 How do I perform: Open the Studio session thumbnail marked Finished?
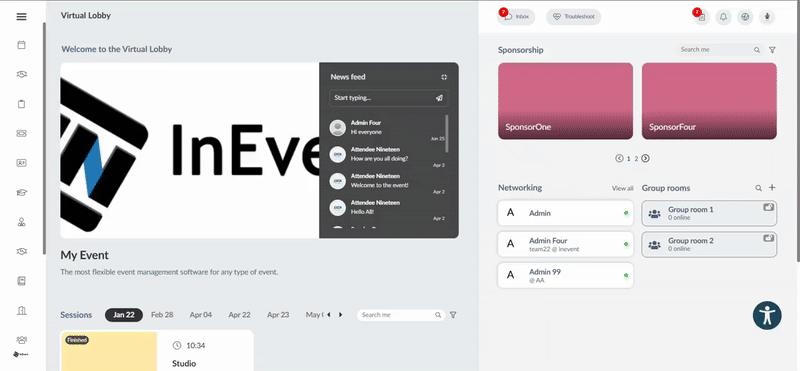point(109,351)
